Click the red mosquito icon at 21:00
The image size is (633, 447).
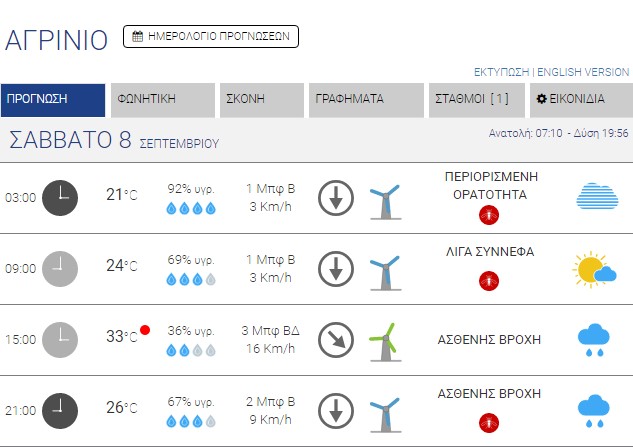(x=489, y=422)
